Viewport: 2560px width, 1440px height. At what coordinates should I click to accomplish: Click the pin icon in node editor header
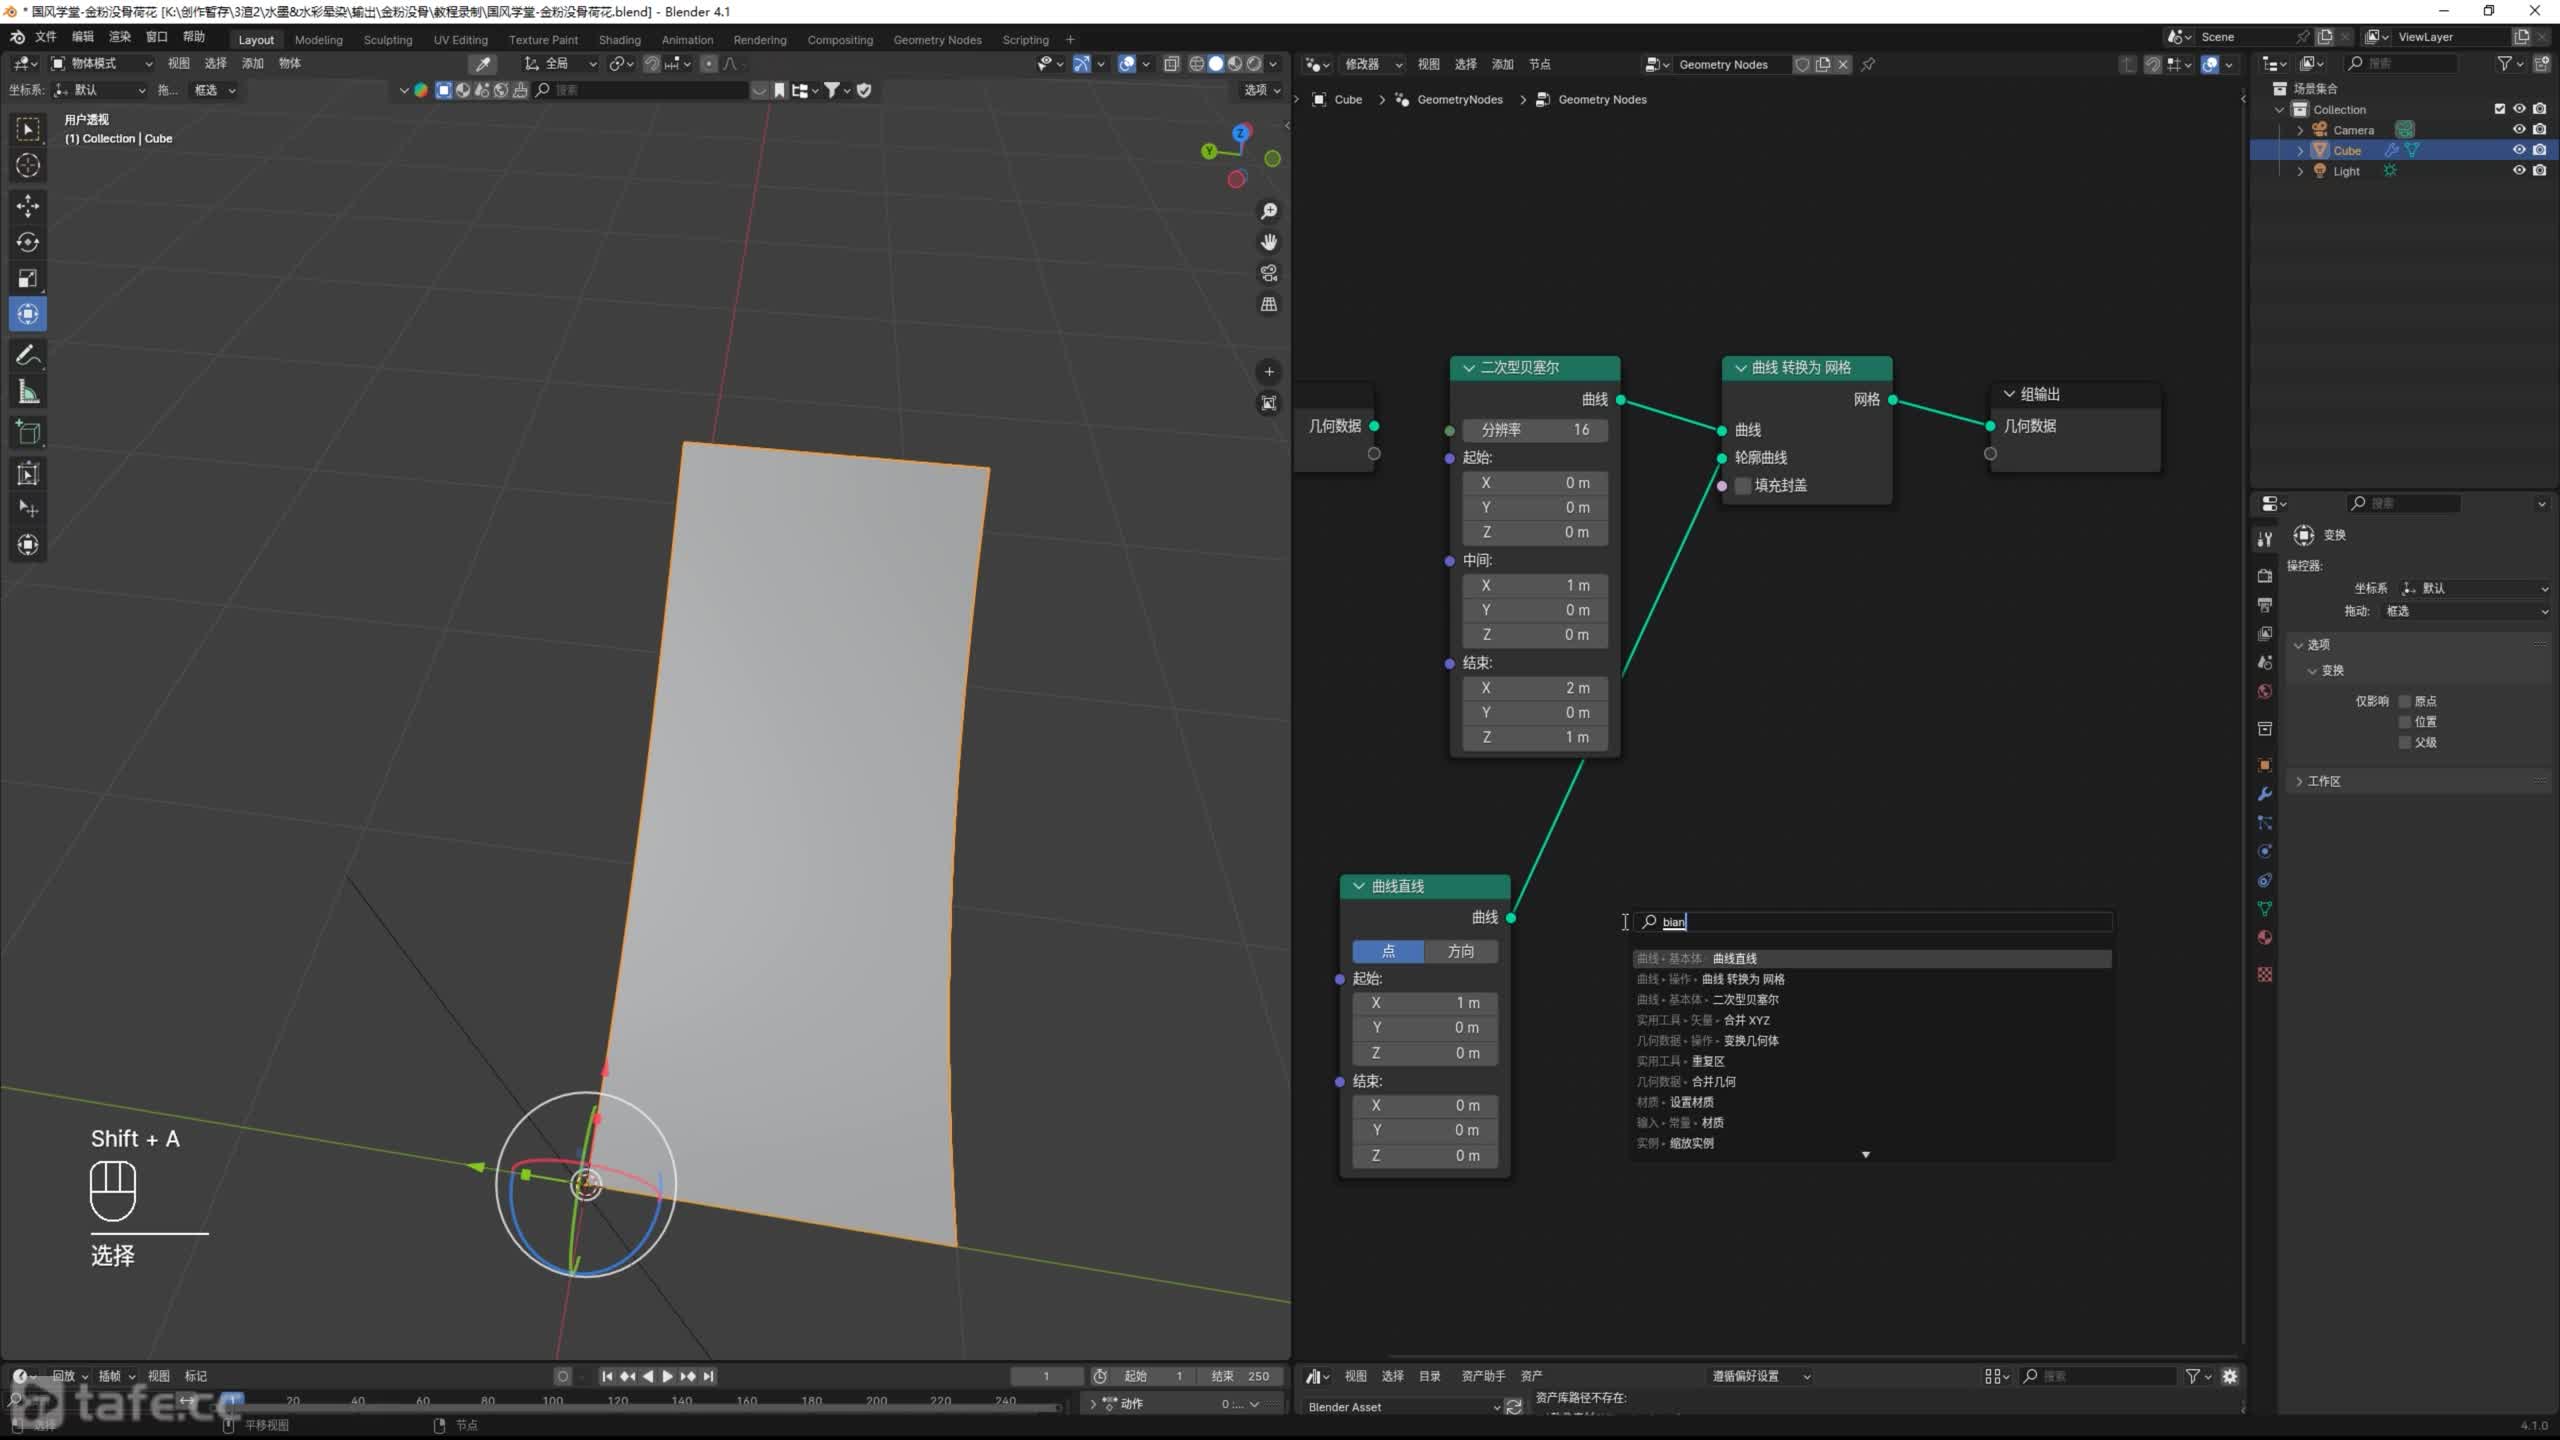(x=1868, y=64)
